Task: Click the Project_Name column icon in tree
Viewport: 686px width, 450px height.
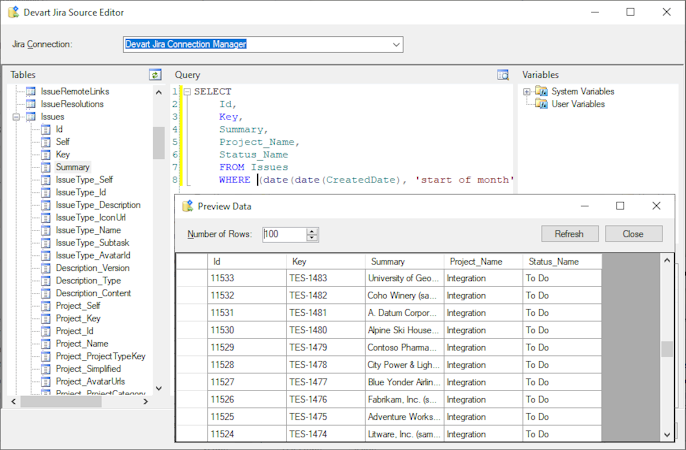Action: (46, 344)
